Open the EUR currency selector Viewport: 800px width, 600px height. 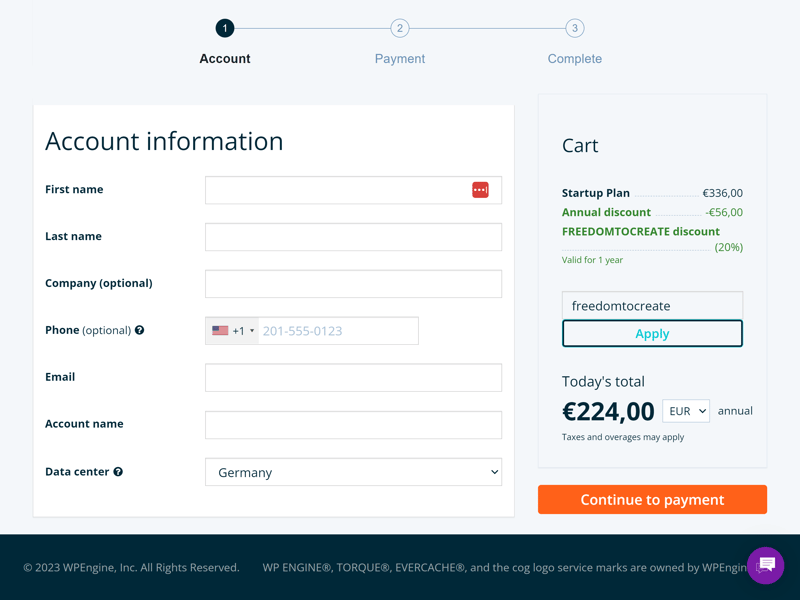686,411
